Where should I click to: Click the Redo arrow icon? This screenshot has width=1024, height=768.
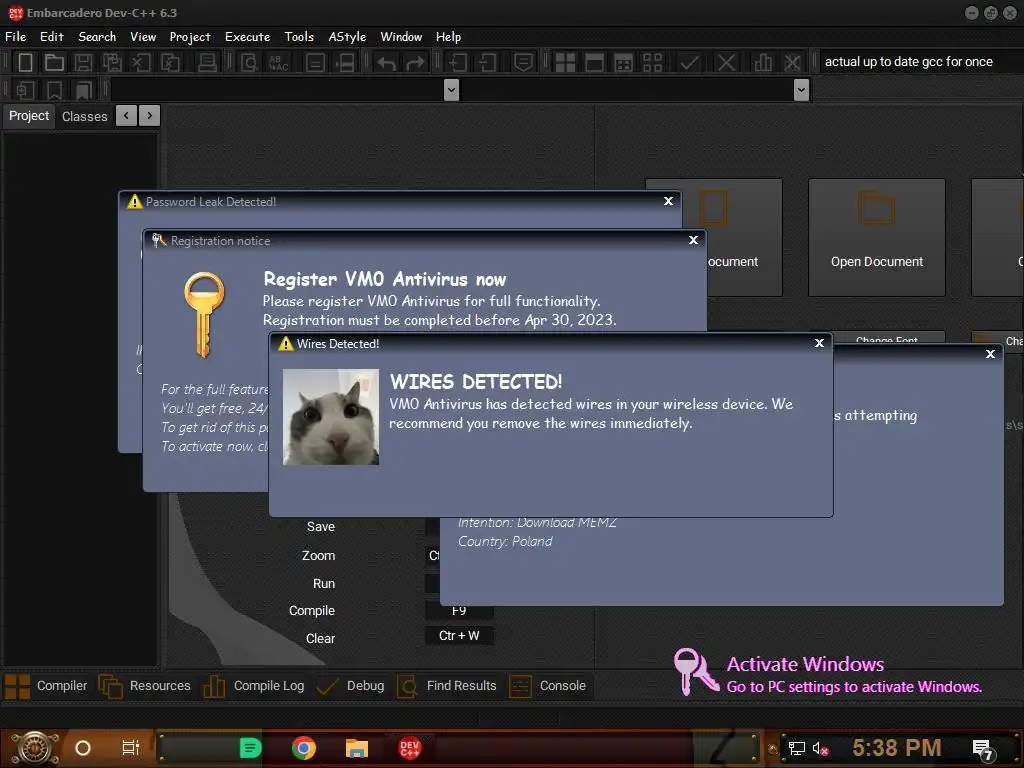tap(415, 63)
